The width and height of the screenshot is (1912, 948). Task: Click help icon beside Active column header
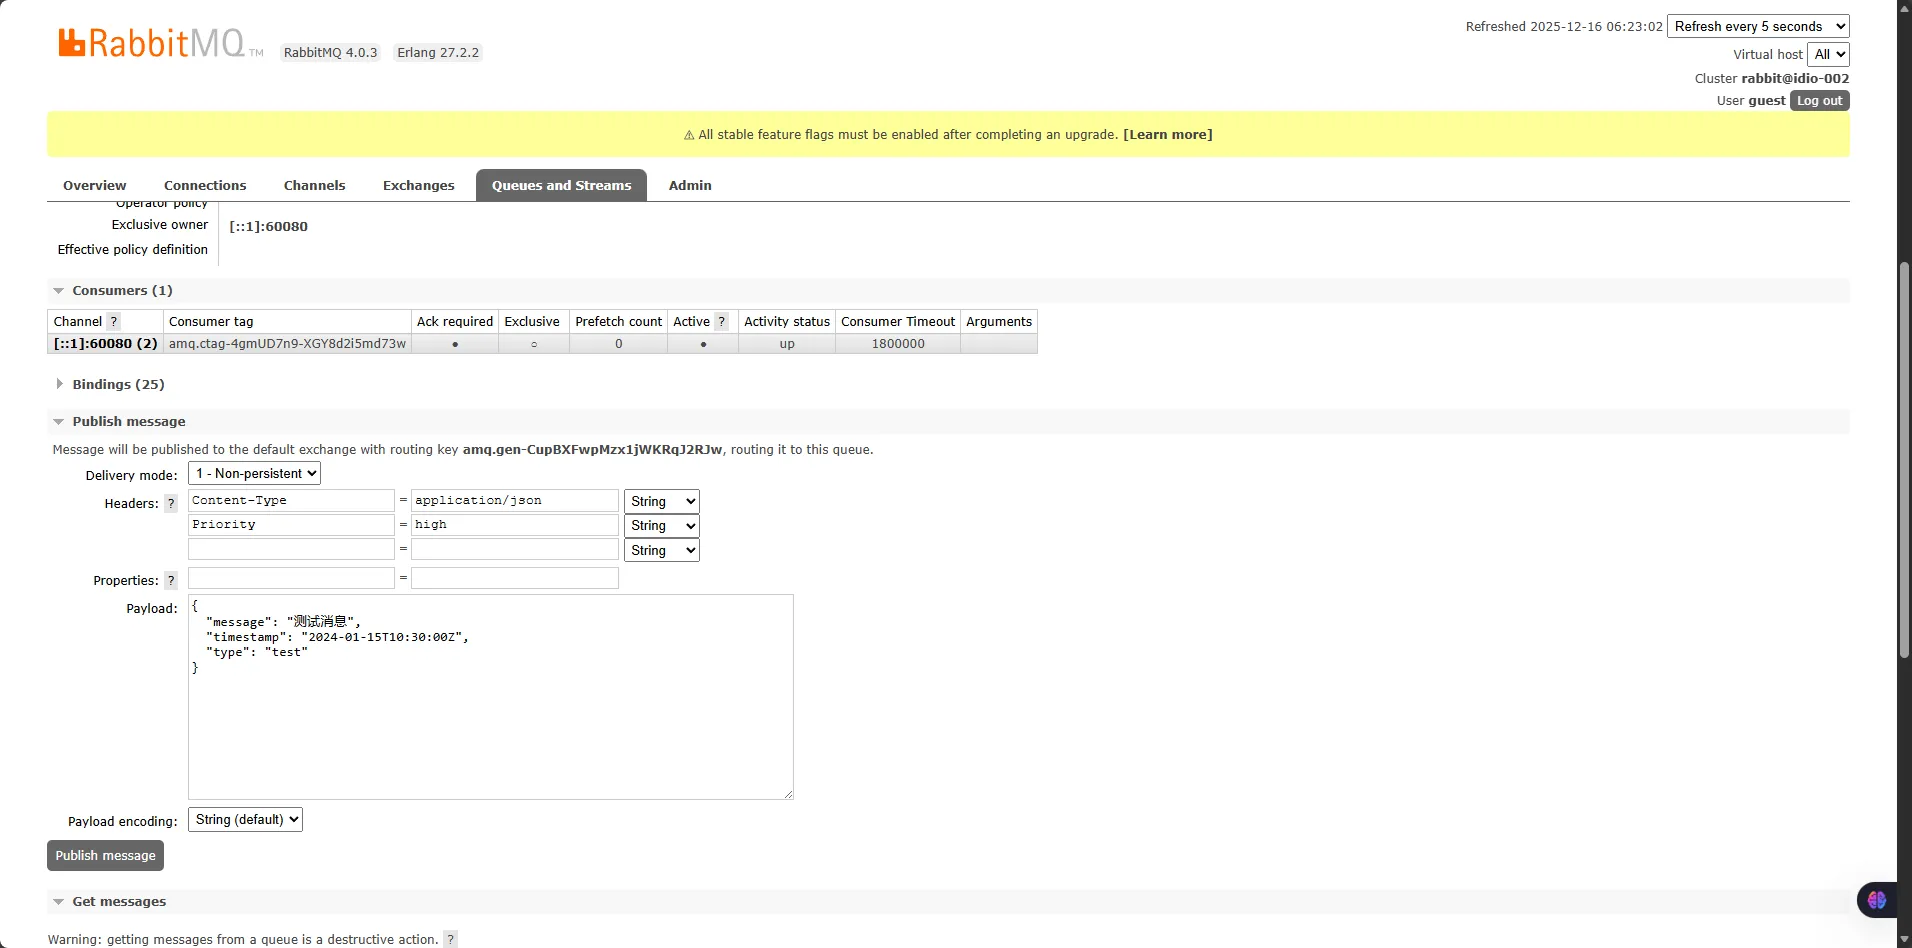(x=722, y=322)
